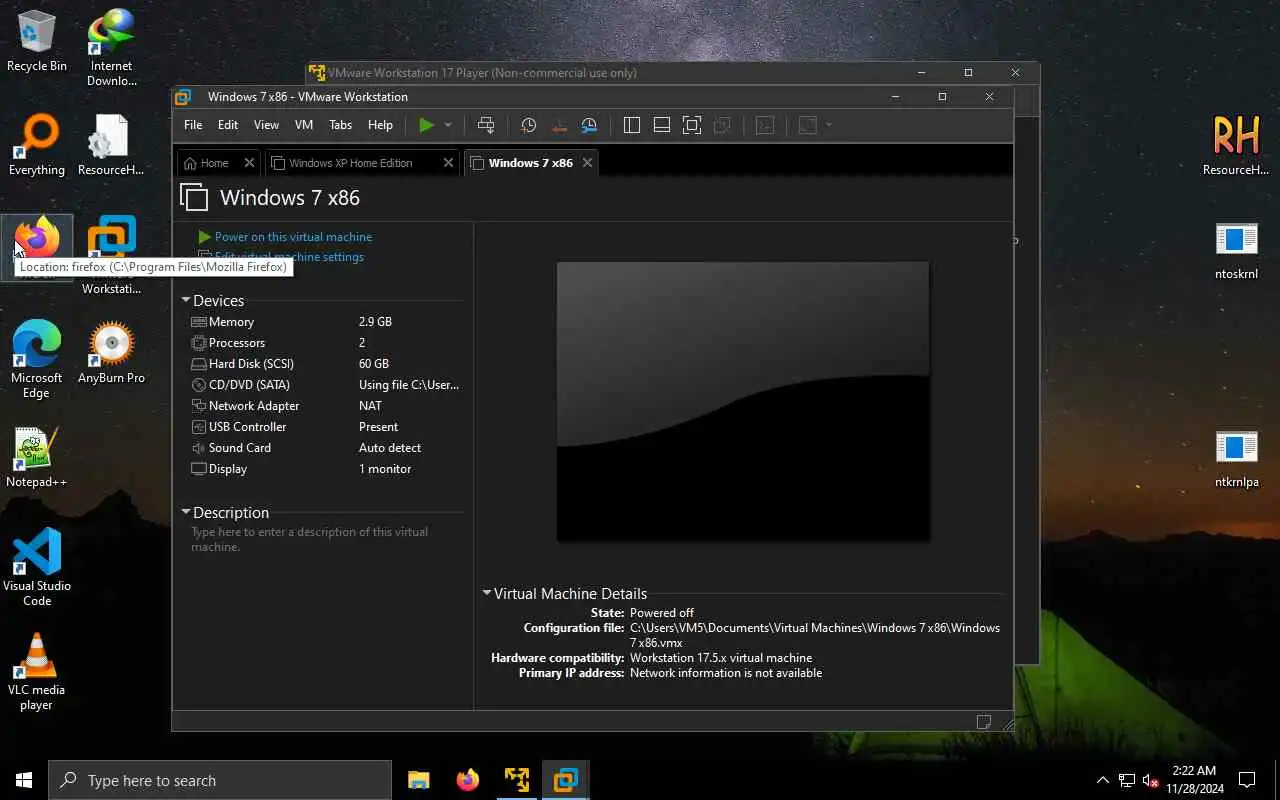The image size is (1280, 800).
Task: Close the Windows 7 x86 tab
Action: point(587,163)
